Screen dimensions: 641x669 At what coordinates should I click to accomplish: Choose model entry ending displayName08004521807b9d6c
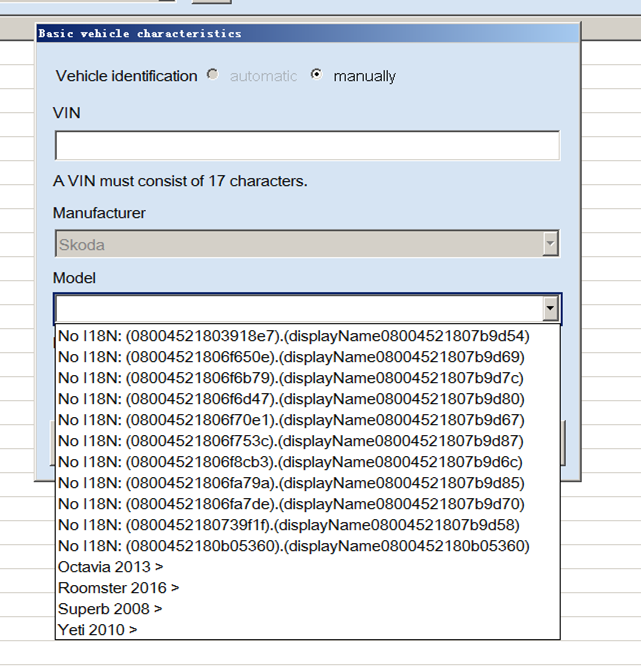click(307, 462)
